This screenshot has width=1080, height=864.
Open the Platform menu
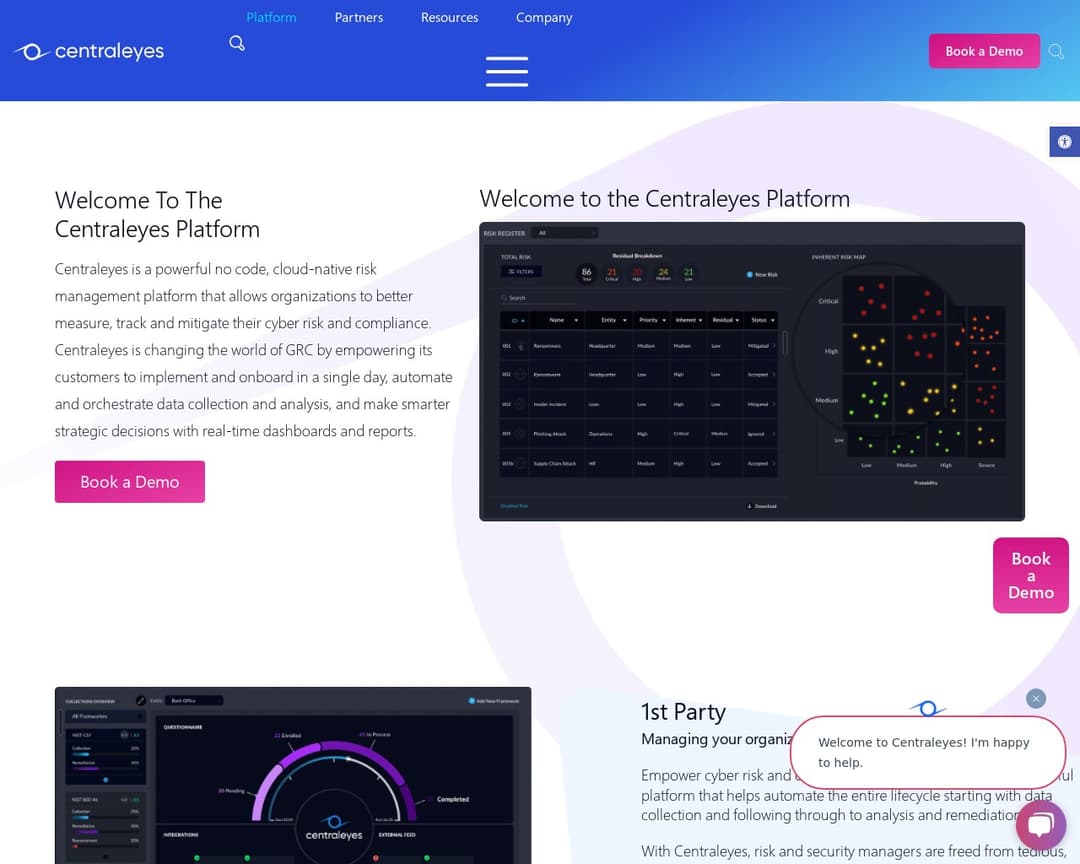point(271,17)
